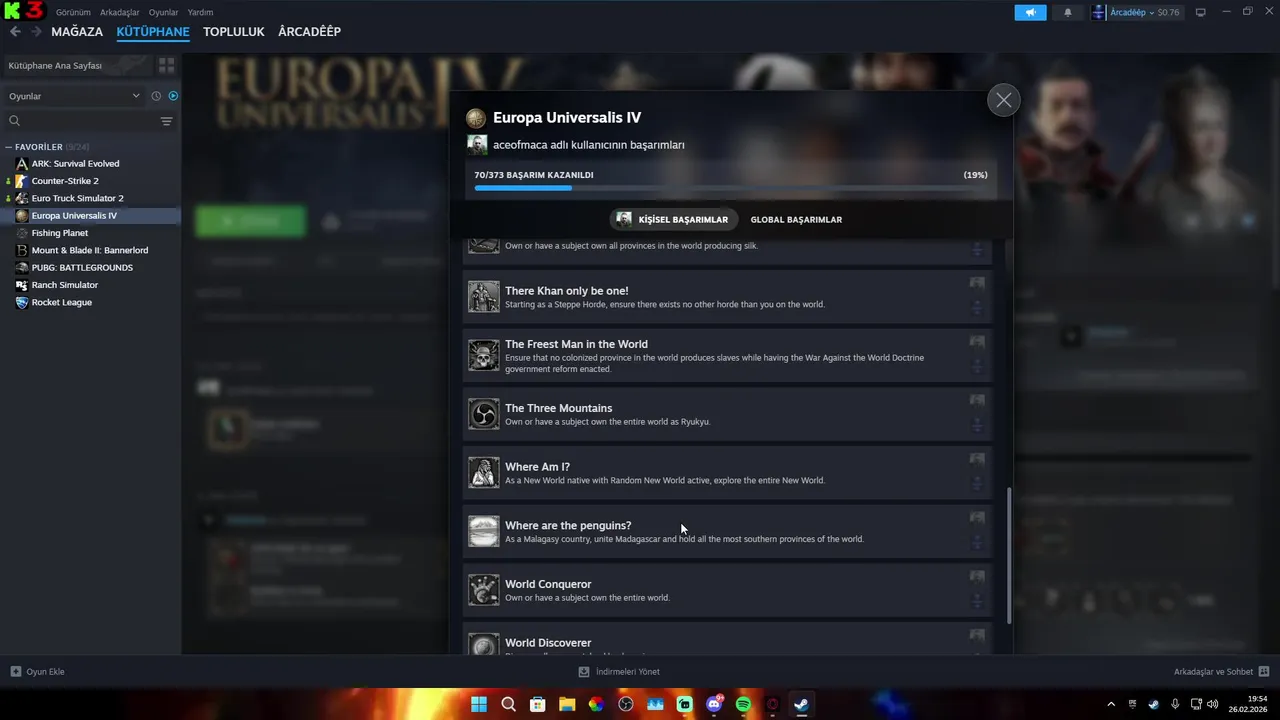Open Discord from taskbar
Viewport: 1280px width, 720px height.
pyautogui.click(x=714, y=704)
